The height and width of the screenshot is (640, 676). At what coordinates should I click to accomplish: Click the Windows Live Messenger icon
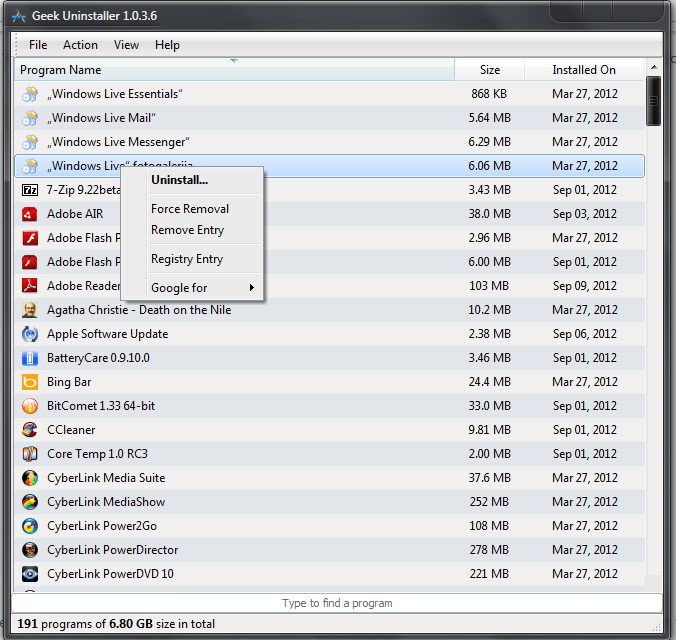(x=30, y=142)
